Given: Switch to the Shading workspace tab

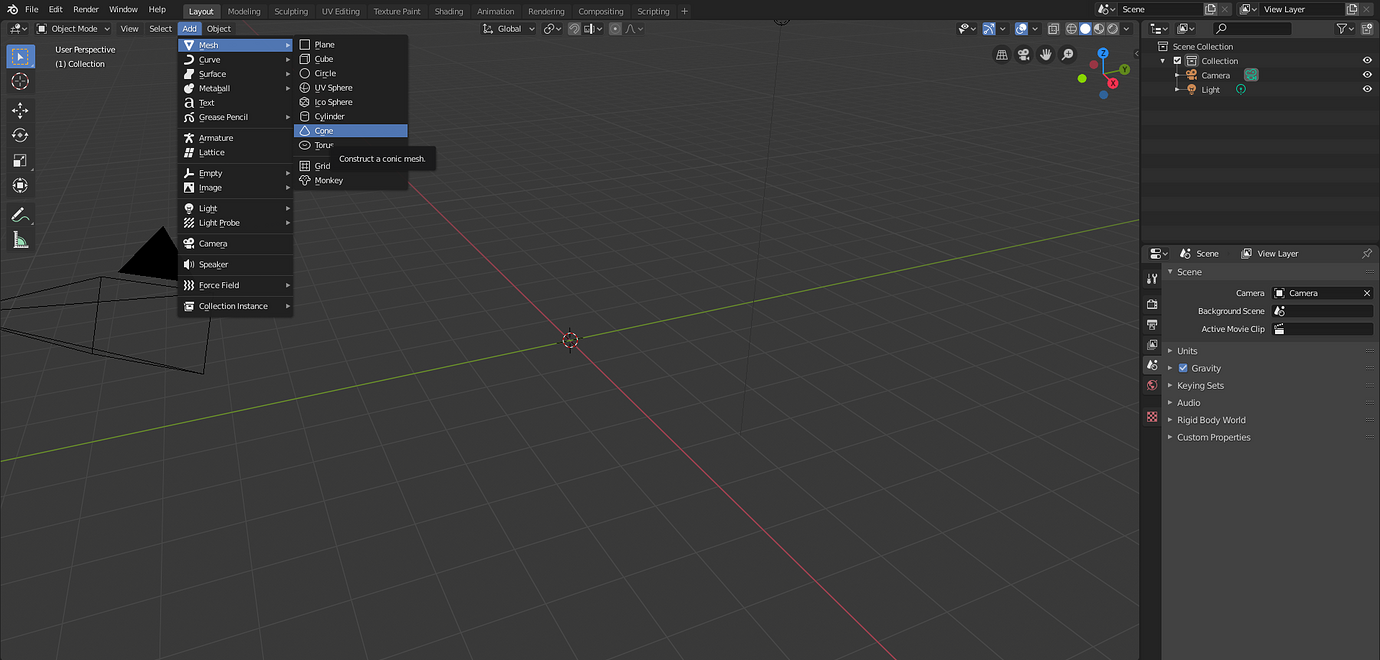Looking at the screenshot, I should 448,11.
